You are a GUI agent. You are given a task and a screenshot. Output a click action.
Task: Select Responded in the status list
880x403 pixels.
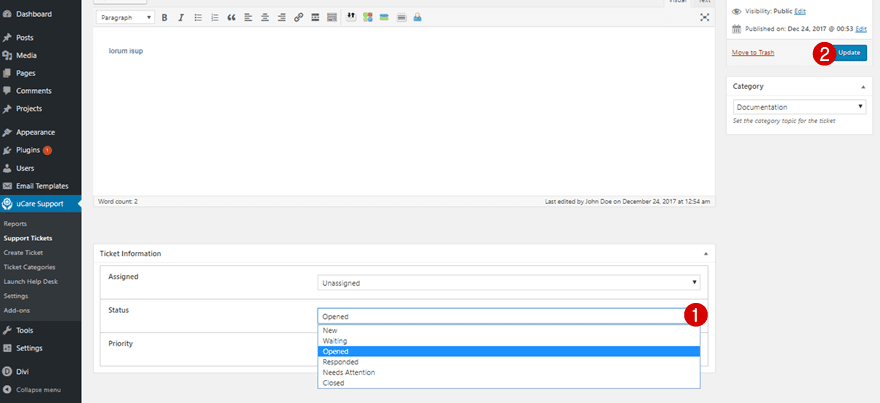pos(508,362)
